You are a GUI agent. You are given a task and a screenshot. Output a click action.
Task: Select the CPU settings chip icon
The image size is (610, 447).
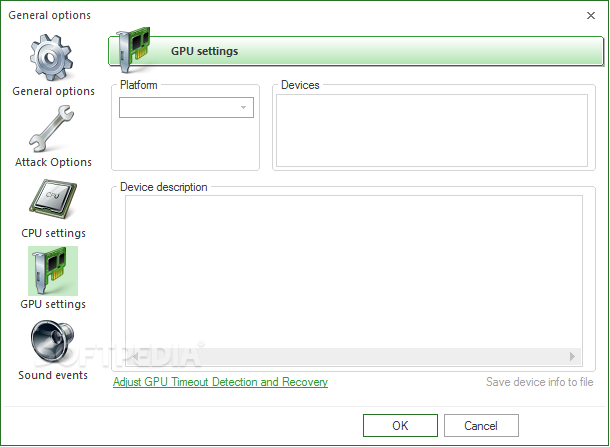tap(53, 199)
